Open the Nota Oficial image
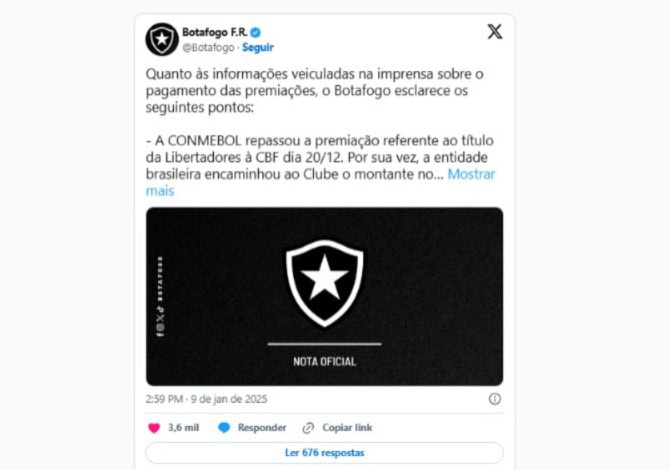Image resolution: width=670 pixels, height=470 pixels. pos(324,297)
